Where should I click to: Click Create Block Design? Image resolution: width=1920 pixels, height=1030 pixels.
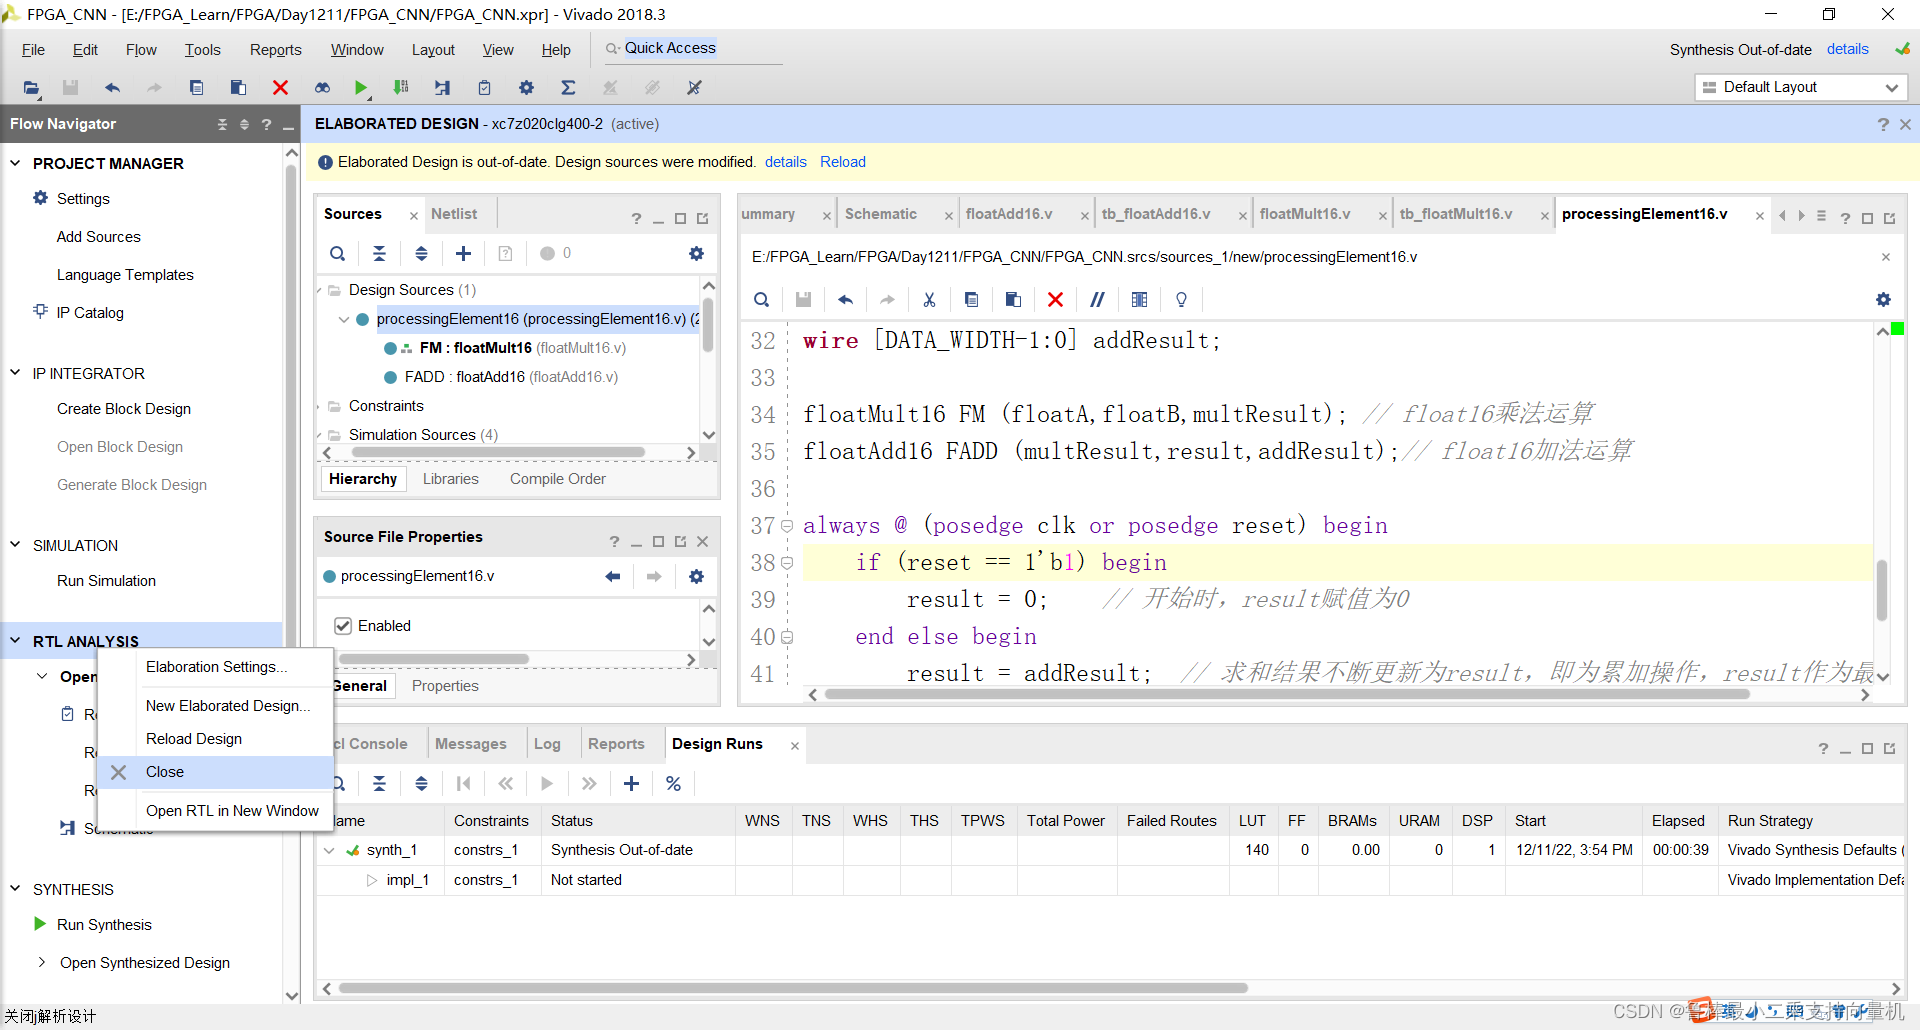click(124, 409)
